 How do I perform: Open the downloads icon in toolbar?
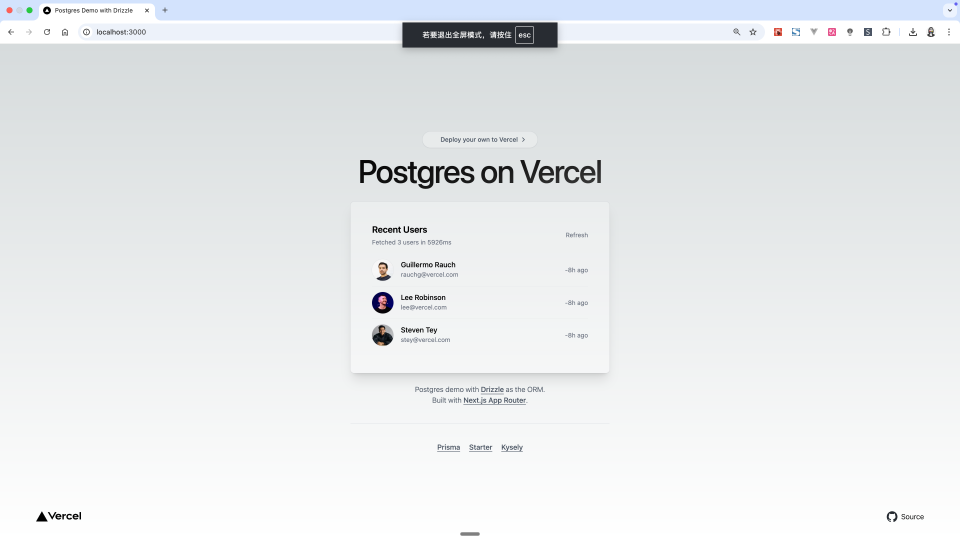tap(913, 32)
